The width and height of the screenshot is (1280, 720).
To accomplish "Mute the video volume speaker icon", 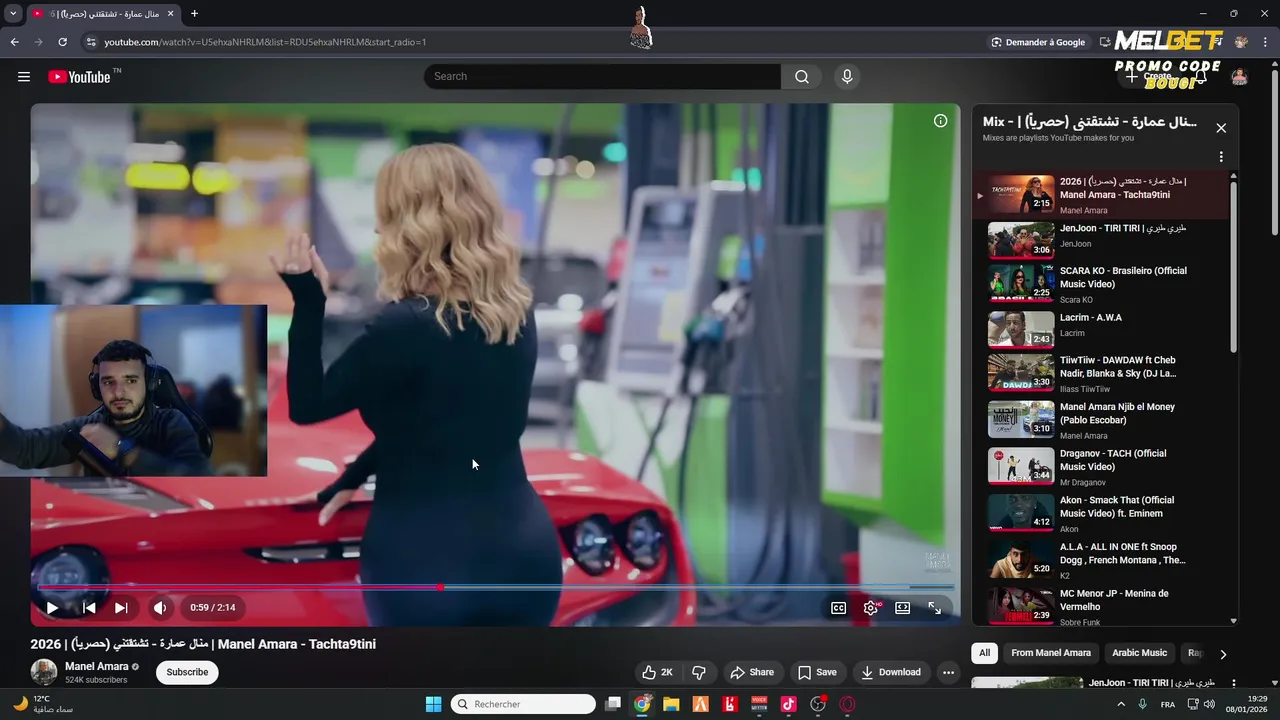I will pyautogui.click(x=160, y=607).
